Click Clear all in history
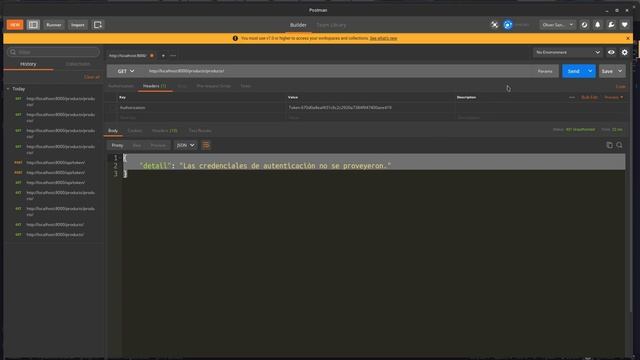Image resolution: width=640 pixels, height=360 pixels. pyautogui.click(x=92, y=77)
